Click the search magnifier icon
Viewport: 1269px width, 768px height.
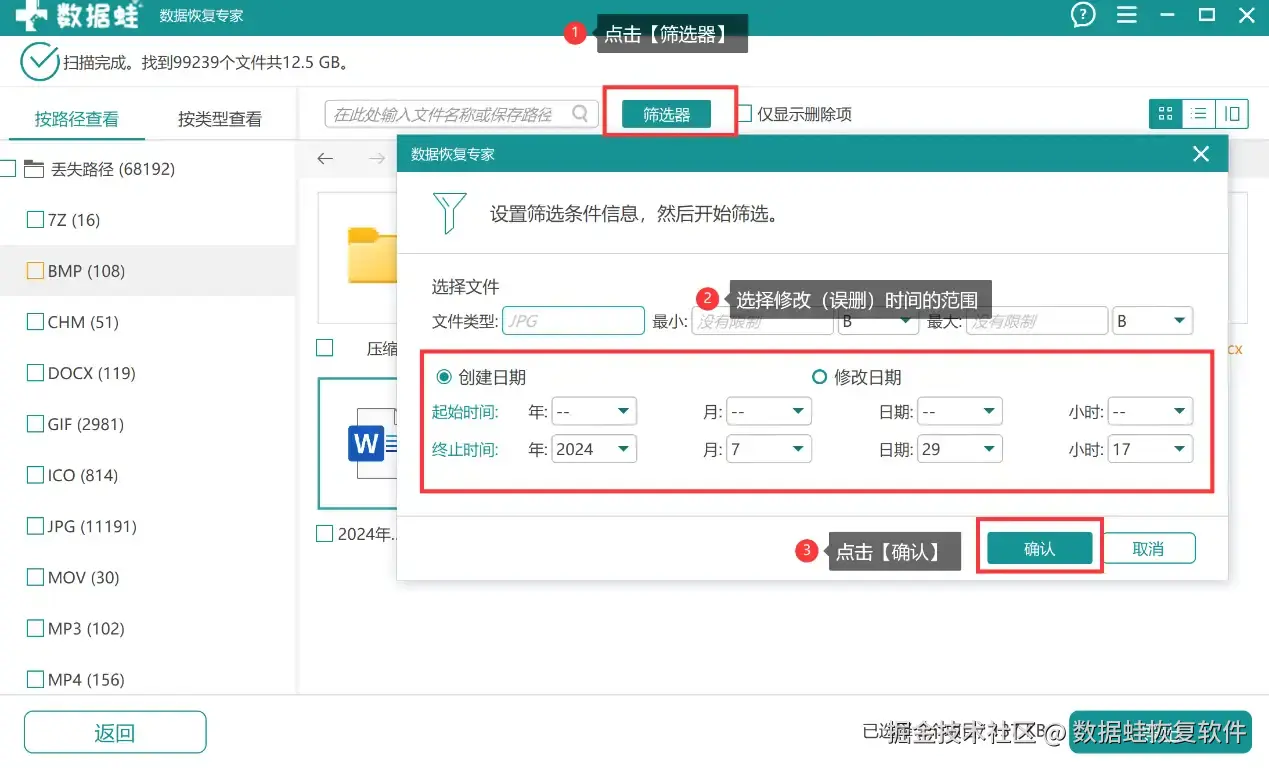pyautogui.click(x=581, y=114)
